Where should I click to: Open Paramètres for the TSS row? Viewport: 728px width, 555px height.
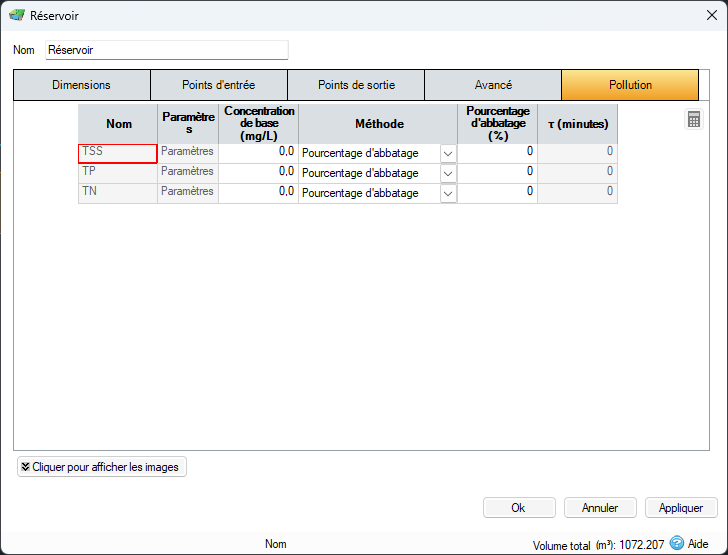pos(188,154)
